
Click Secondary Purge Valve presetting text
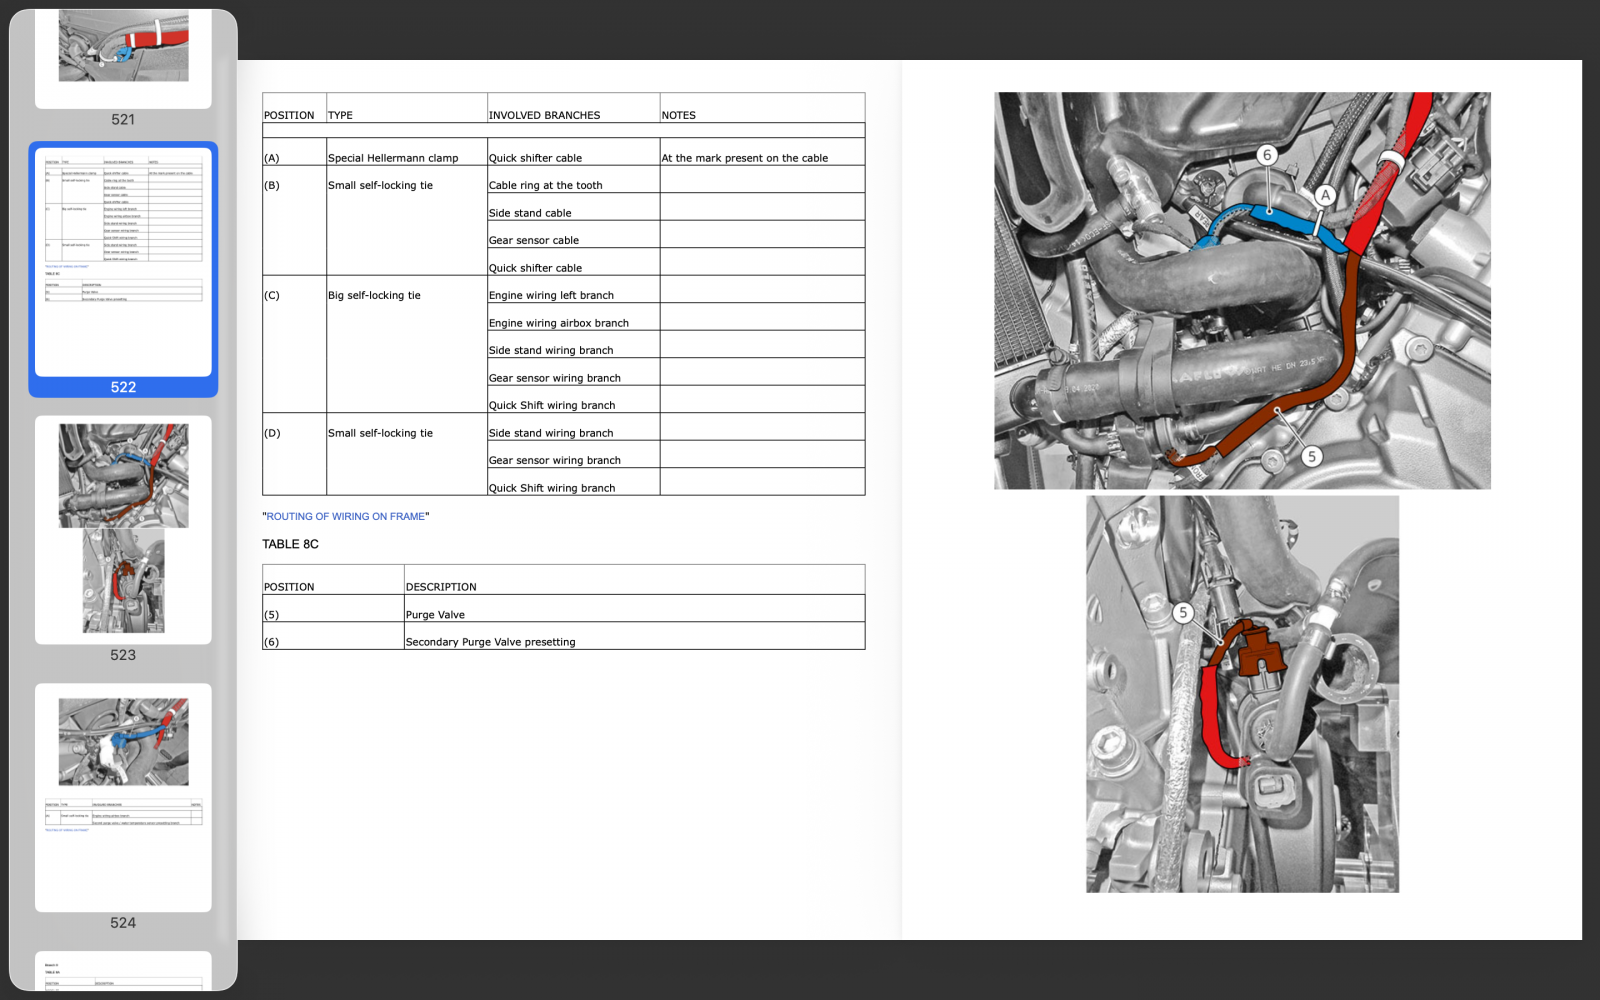click(490, 642)
